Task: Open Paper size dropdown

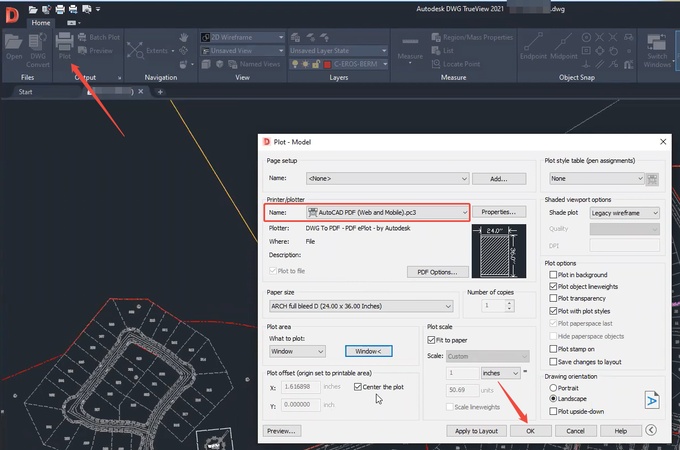Action: [x=361, y=306]
